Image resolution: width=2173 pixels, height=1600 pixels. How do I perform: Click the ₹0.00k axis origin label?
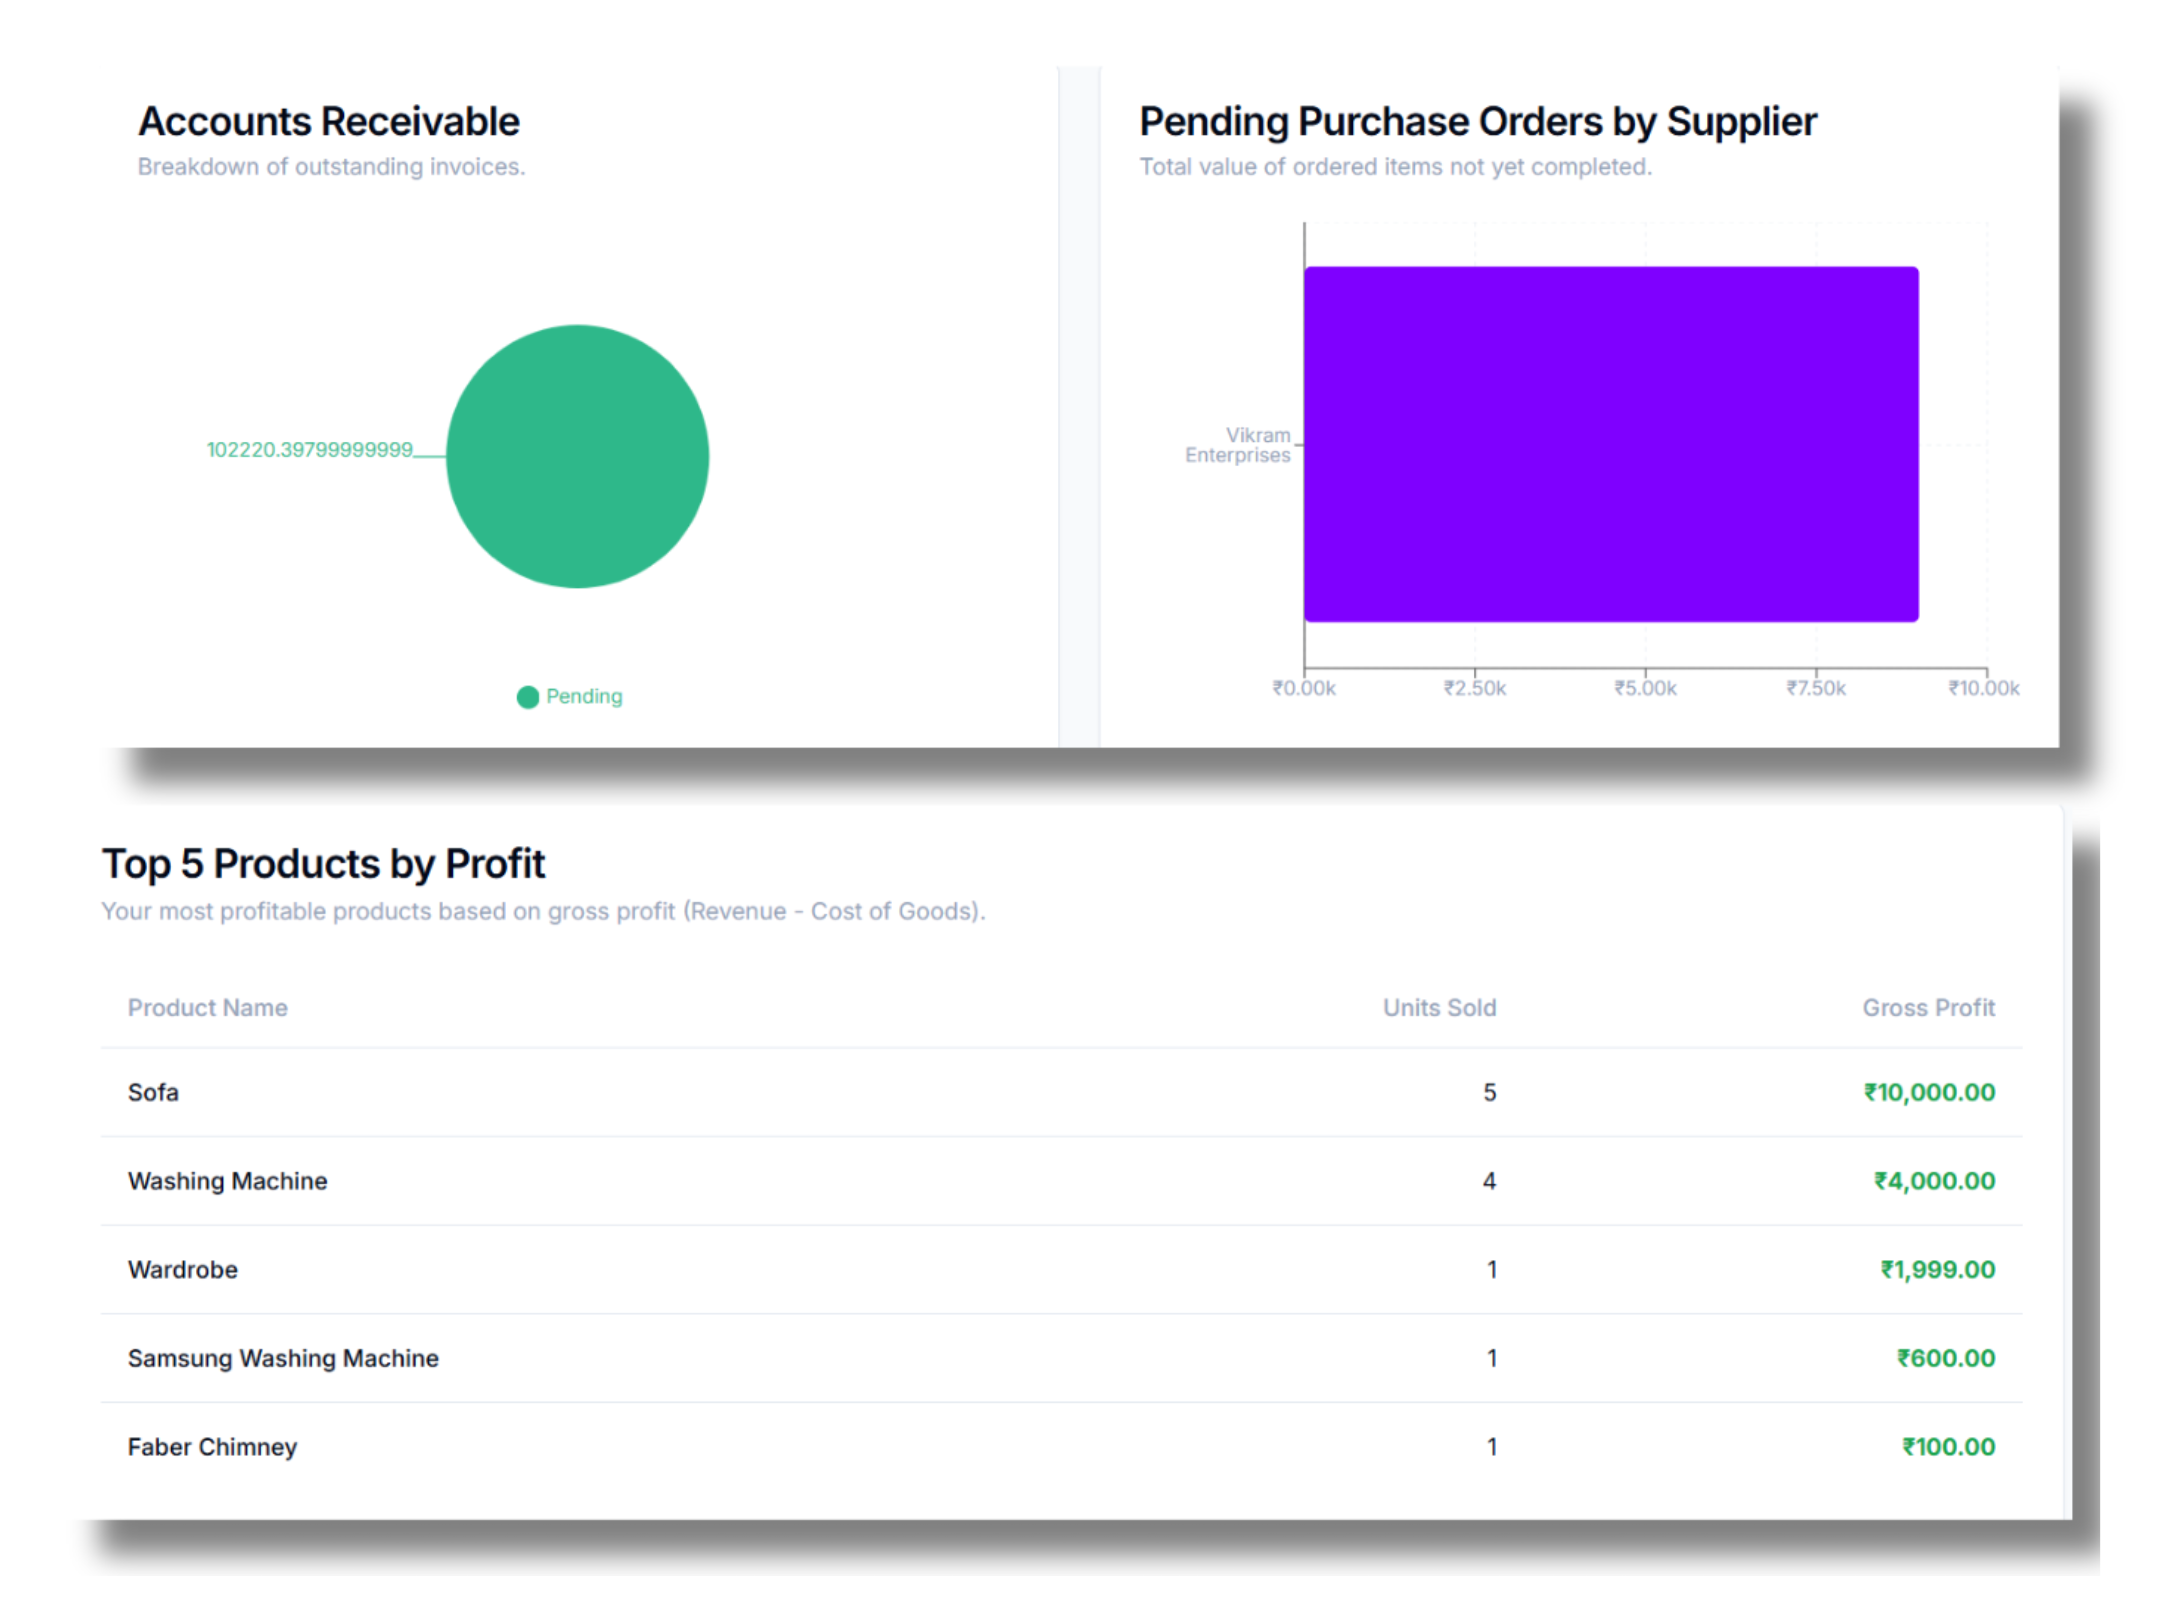click(x=1302, y=688)
